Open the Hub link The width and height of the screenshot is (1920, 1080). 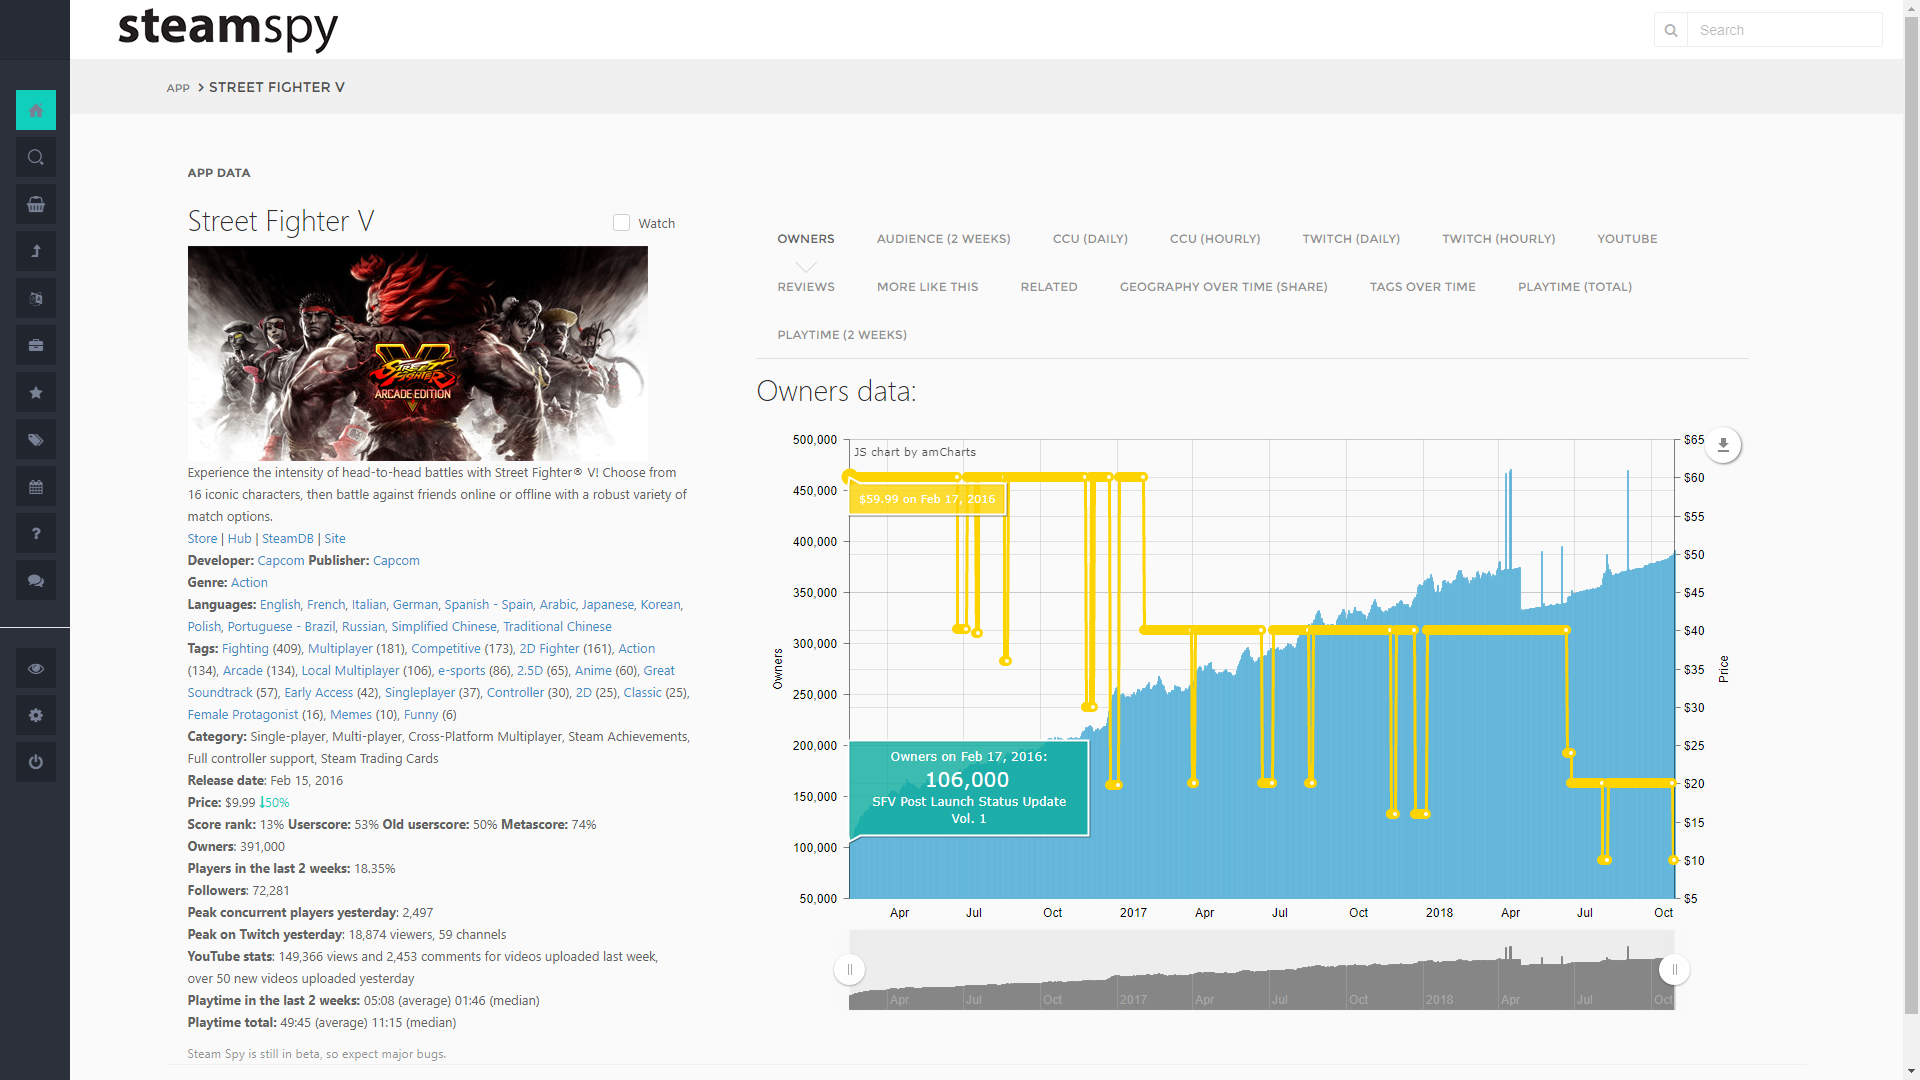coord(239,539)
